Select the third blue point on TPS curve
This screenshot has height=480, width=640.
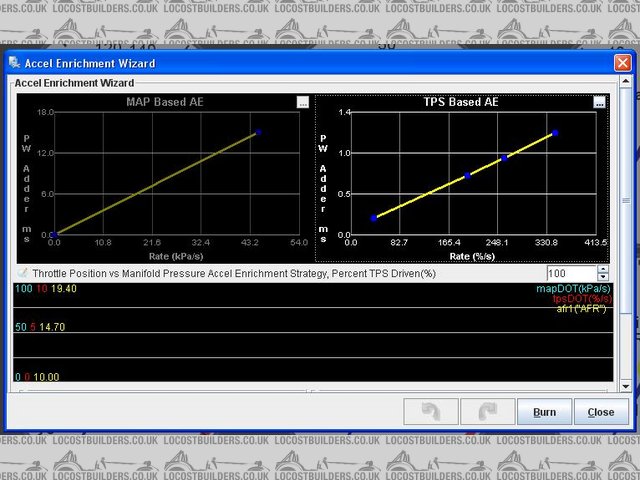click(504, 158)
